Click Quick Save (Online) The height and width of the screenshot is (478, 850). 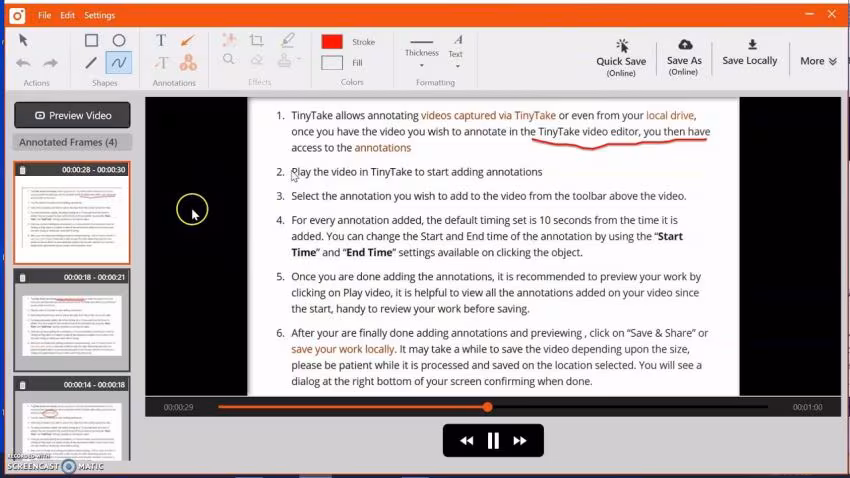tap(621, 58)
